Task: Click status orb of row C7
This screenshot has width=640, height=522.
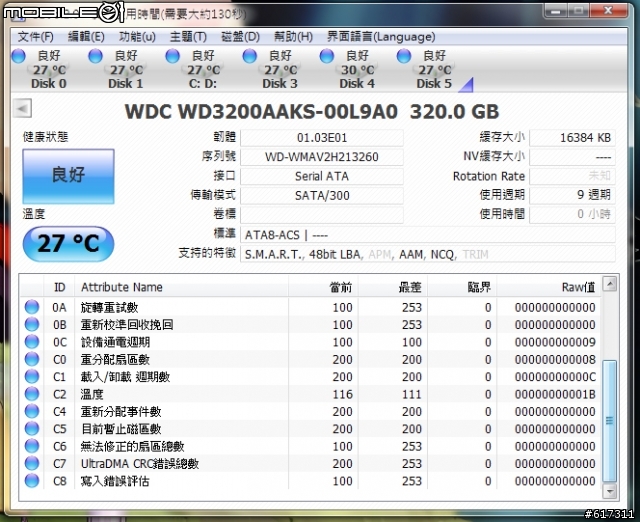Action: (32, 463)
